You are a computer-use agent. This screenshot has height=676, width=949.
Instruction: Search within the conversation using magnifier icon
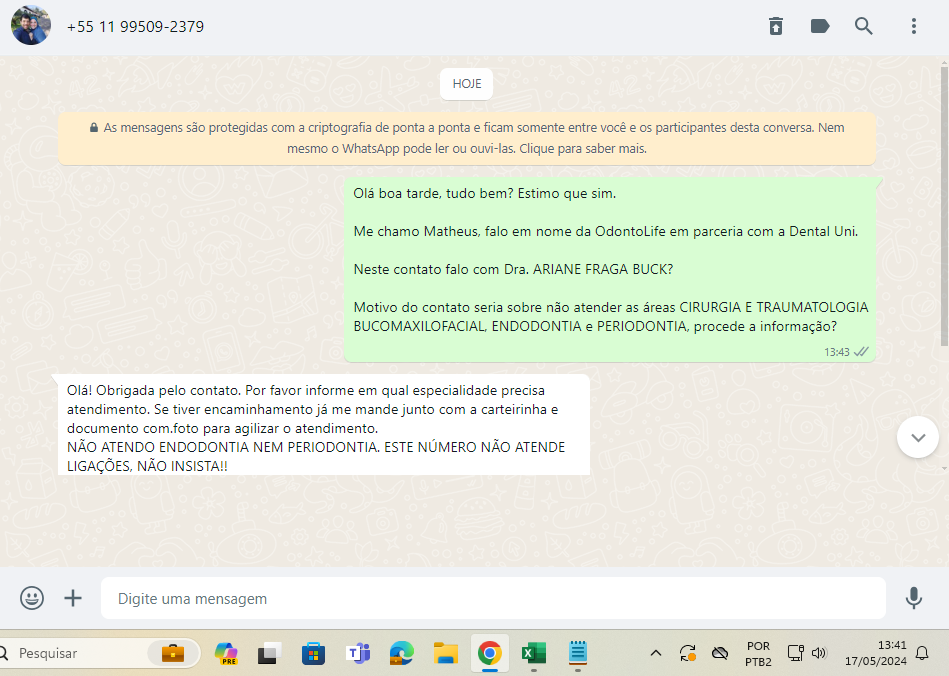(x=864, y=26)
